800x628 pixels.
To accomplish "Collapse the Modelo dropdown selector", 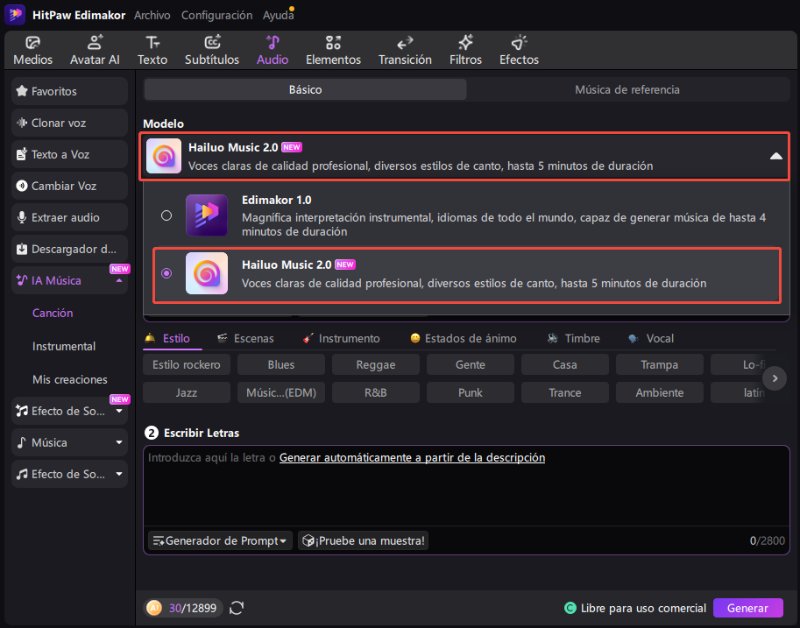I will pyautogui.click(x=775, y=156).
